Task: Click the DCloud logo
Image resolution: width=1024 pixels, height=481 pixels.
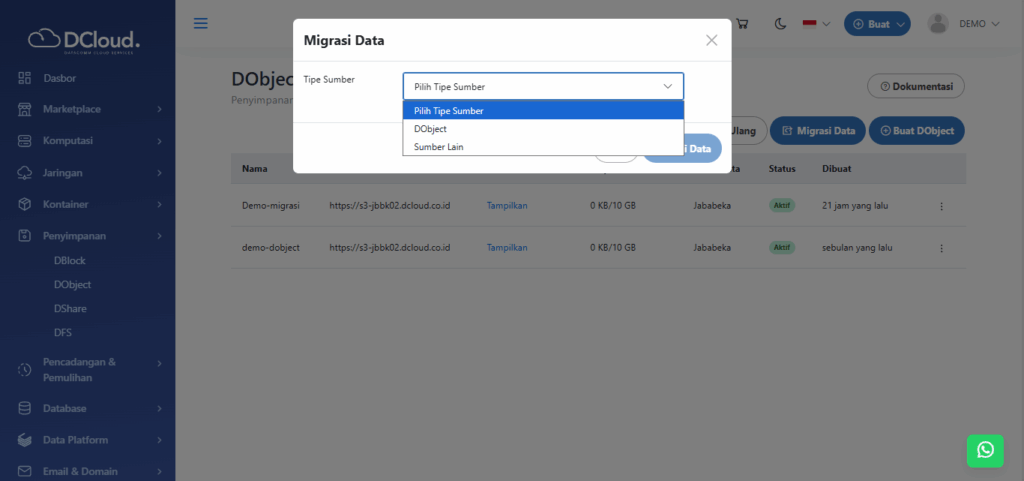Action: (x=84, y=39)
